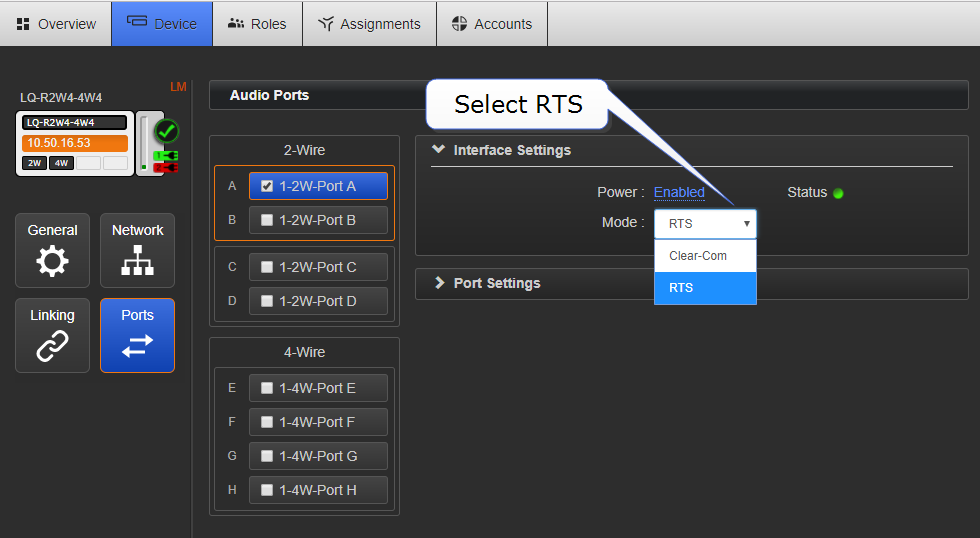Switch to the Overview tab
Image resolution: width=980 pixels, height=538 pixels.
pyautogui.click(x=56, y=23)
